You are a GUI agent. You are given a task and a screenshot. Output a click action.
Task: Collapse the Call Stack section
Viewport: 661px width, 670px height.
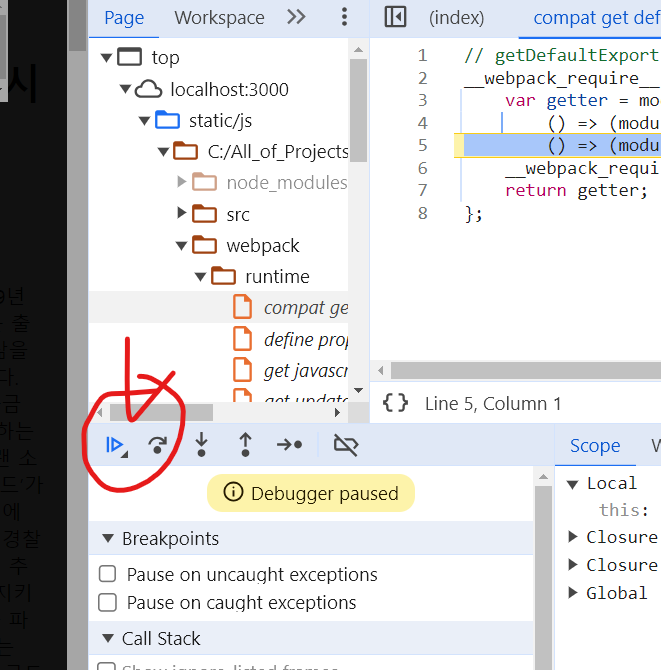point(108,638)
